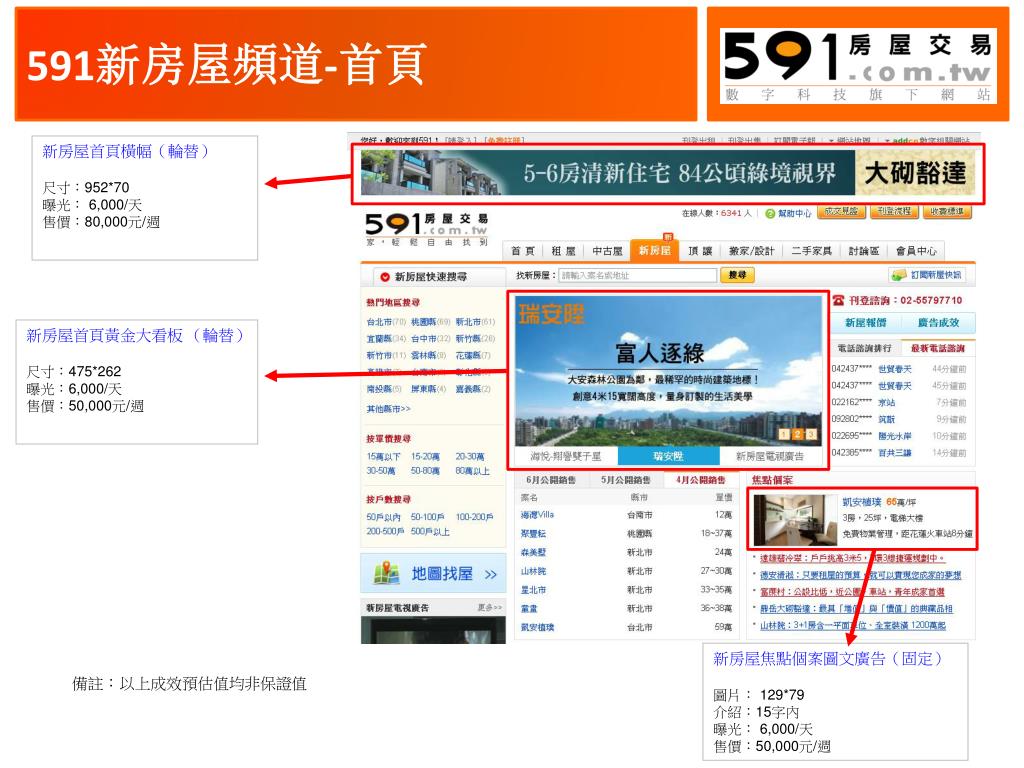Select the 15萬以下 unit price filter
Image resolution: width=1024 pixels, height=768 pixels.
(383, 456)
